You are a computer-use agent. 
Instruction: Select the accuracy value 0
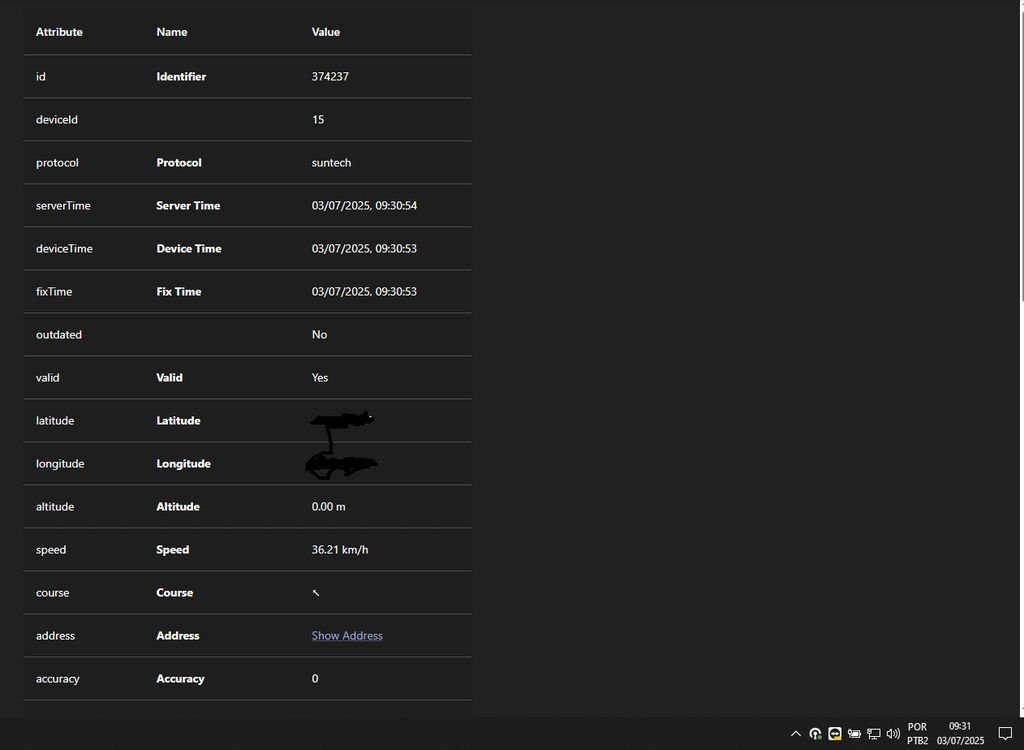[x=315, y=679]
